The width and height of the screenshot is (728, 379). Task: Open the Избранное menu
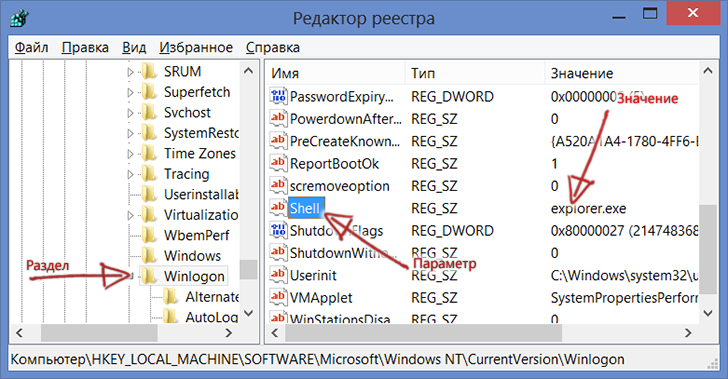click(x=196, y=47)
